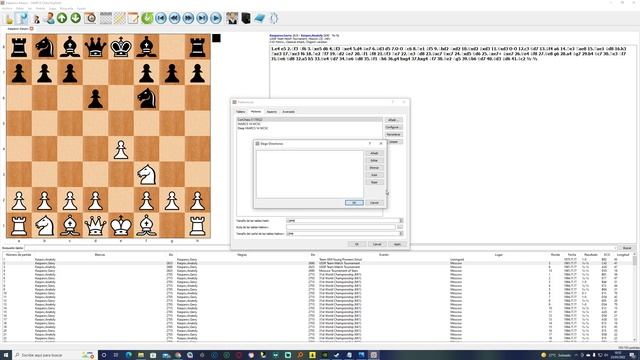Click the Nalimov tablebase path field
Viewport: 640px width, 360px height.
pyautogui.click(x=341, y=227)
